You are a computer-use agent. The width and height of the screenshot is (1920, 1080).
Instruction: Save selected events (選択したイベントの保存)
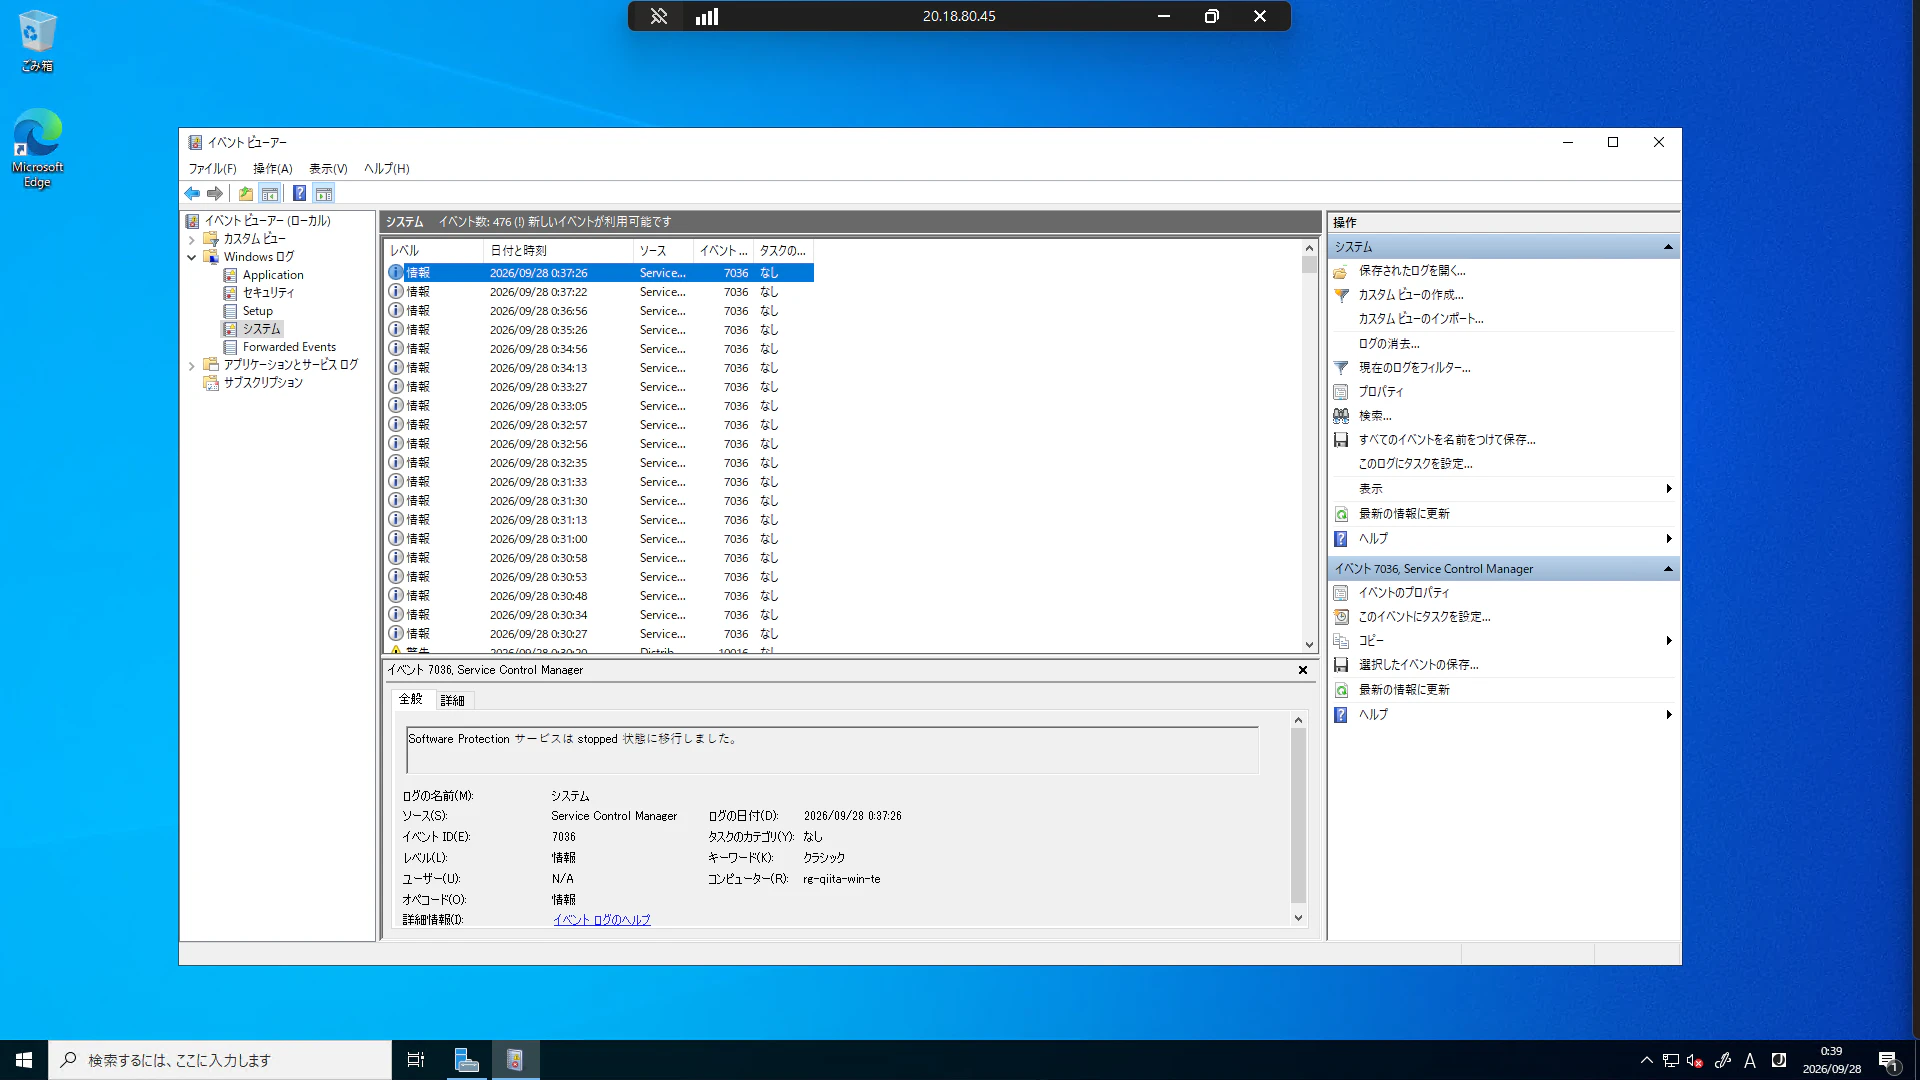pyautogui.click(x=1418, y=665)
